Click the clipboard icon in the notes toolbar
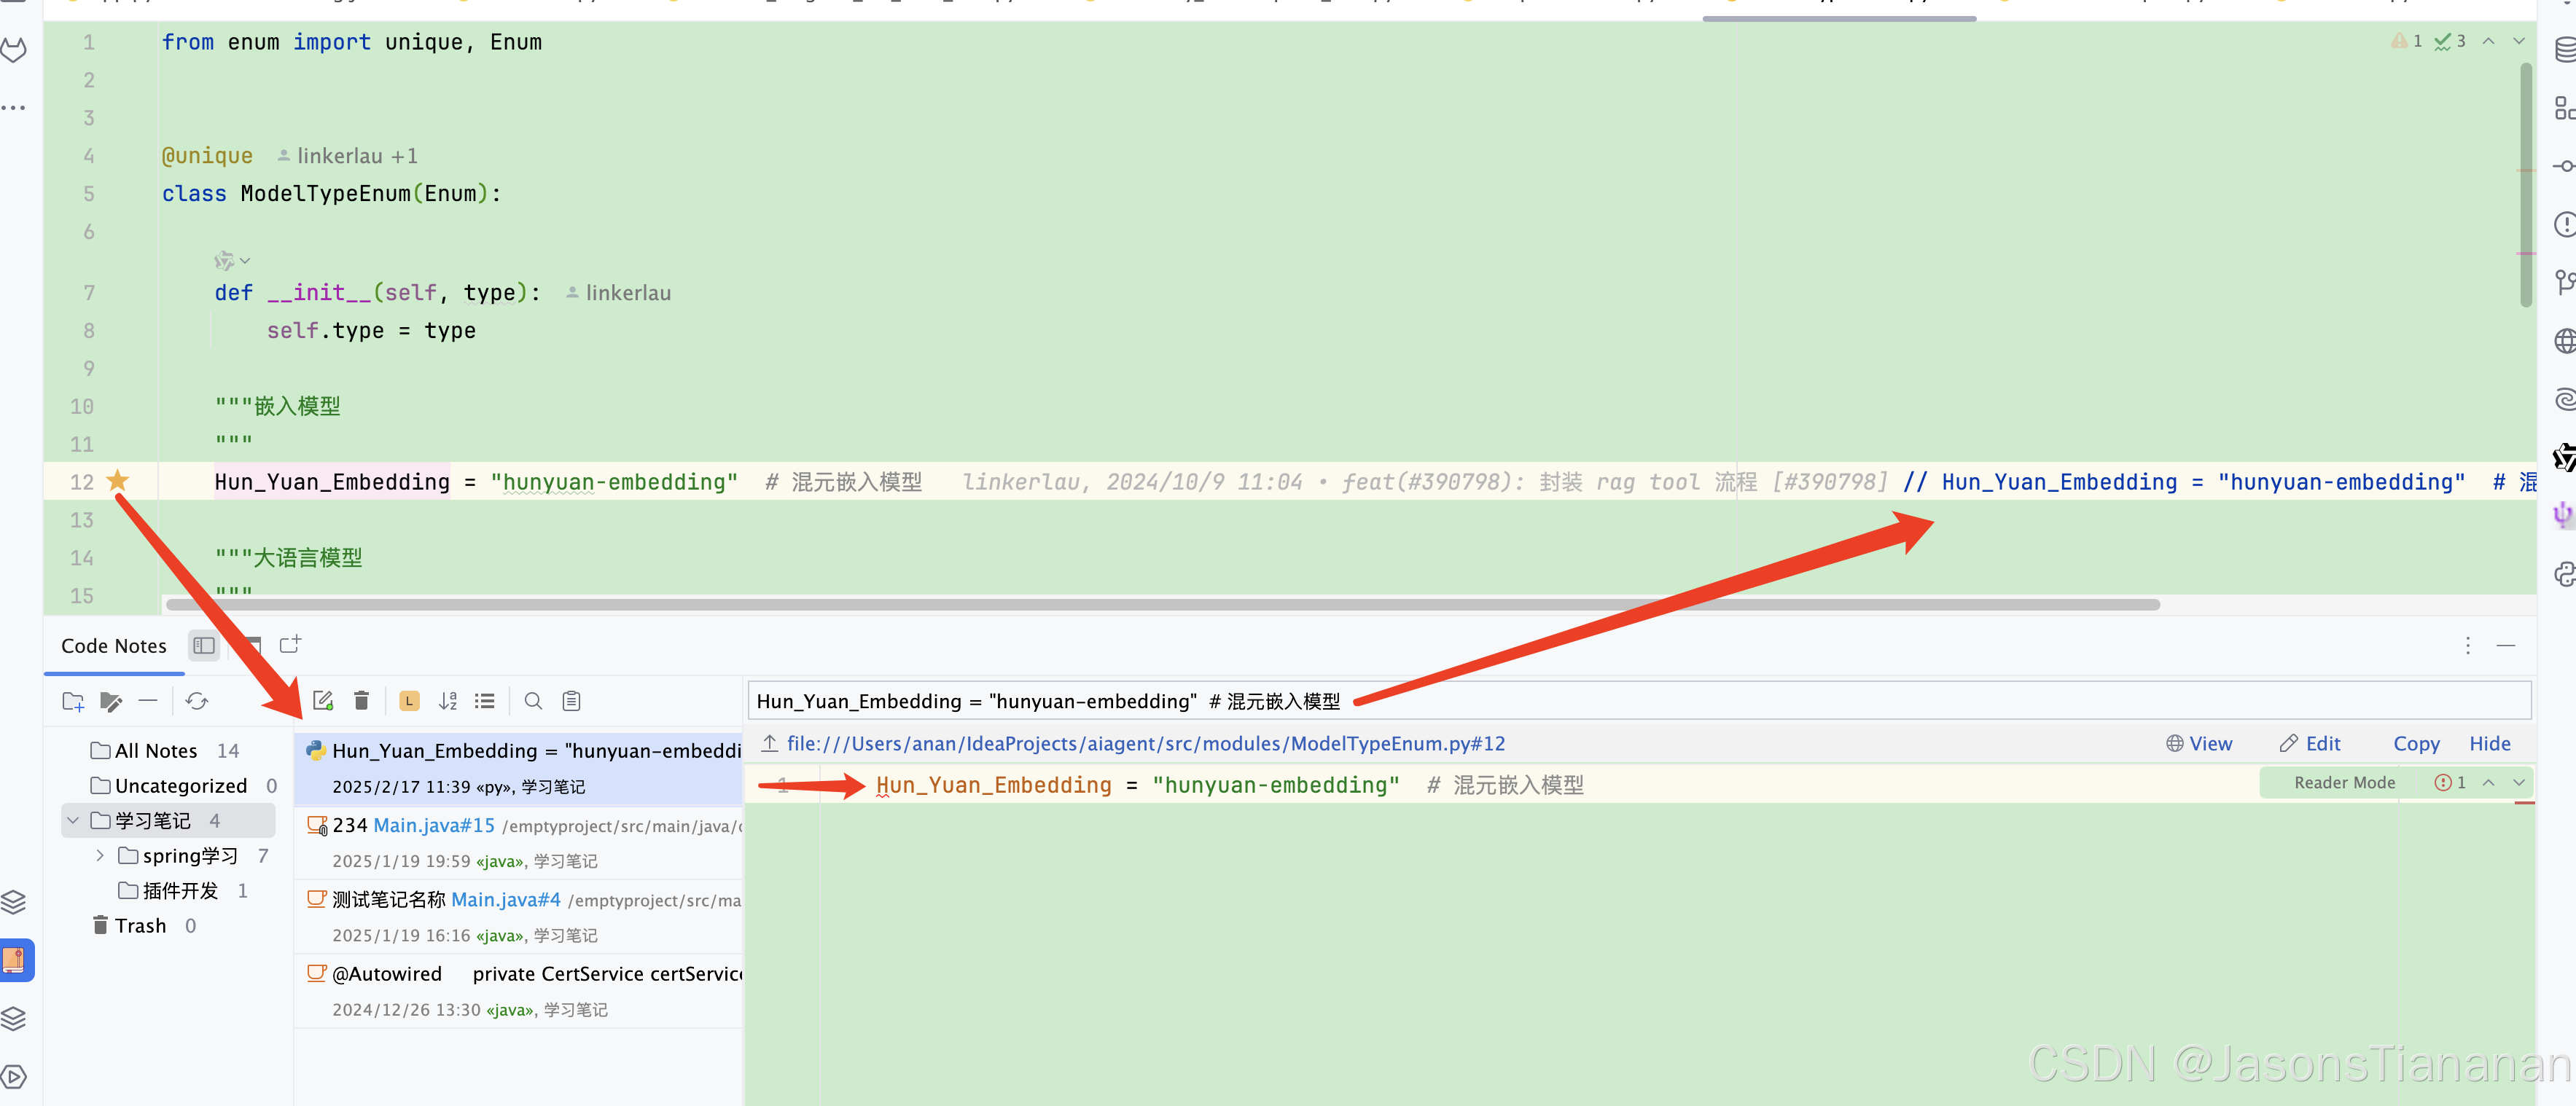This screenshot has height=1106, width=2576. point(571,701)
